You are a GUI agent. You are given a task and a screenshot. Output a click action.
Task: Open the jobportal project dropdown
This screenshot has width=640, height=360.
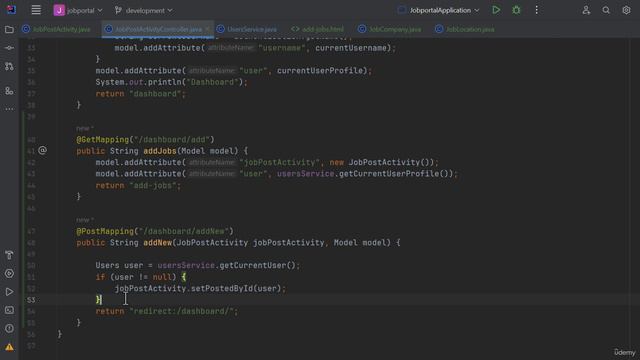[x=78, y=10]
